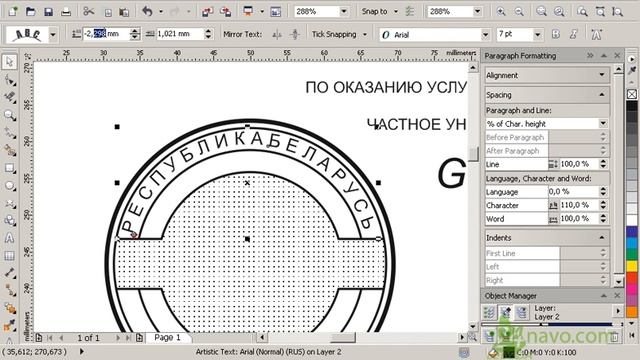Pick the black color swatch
Screen dimensions: 640x360
pyautogui.click(x=632, y=107)
